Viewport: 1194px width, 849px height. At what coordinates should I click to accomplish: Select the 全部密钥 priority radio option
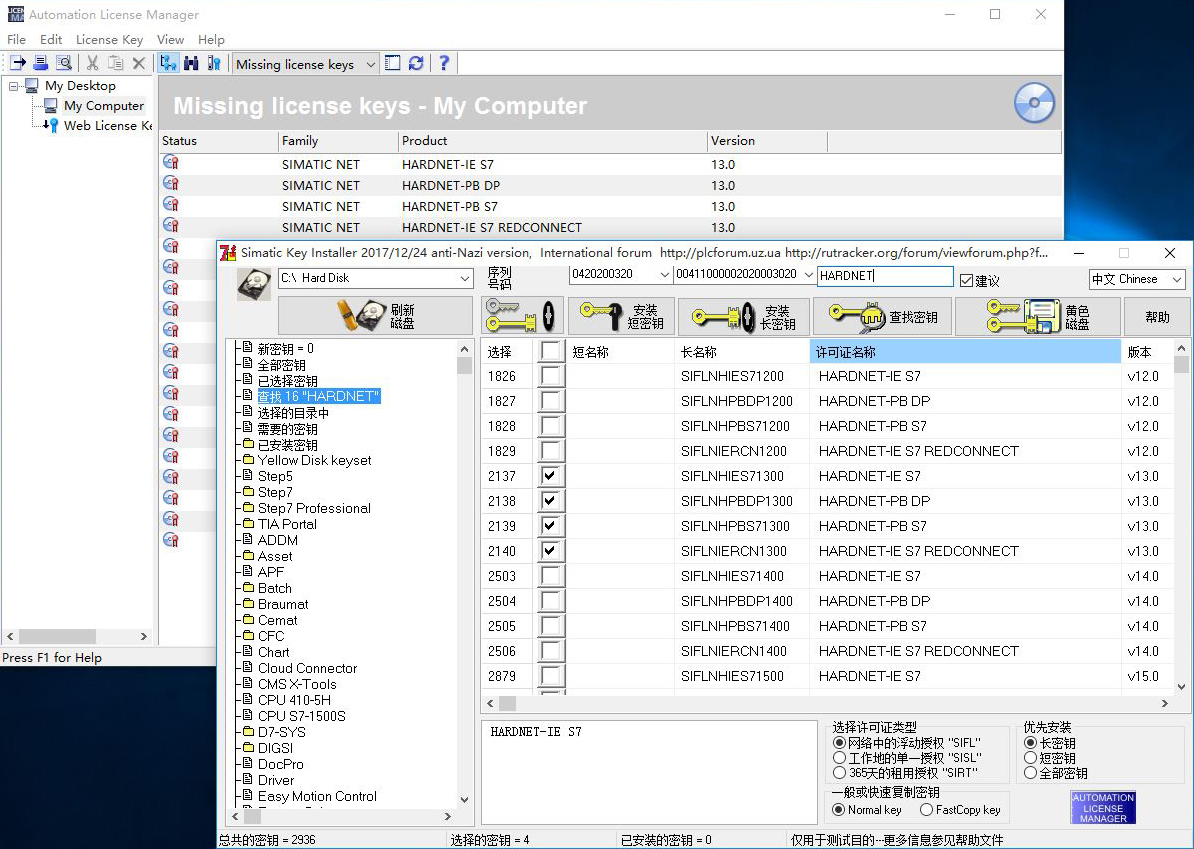[x=1031, y=773]
